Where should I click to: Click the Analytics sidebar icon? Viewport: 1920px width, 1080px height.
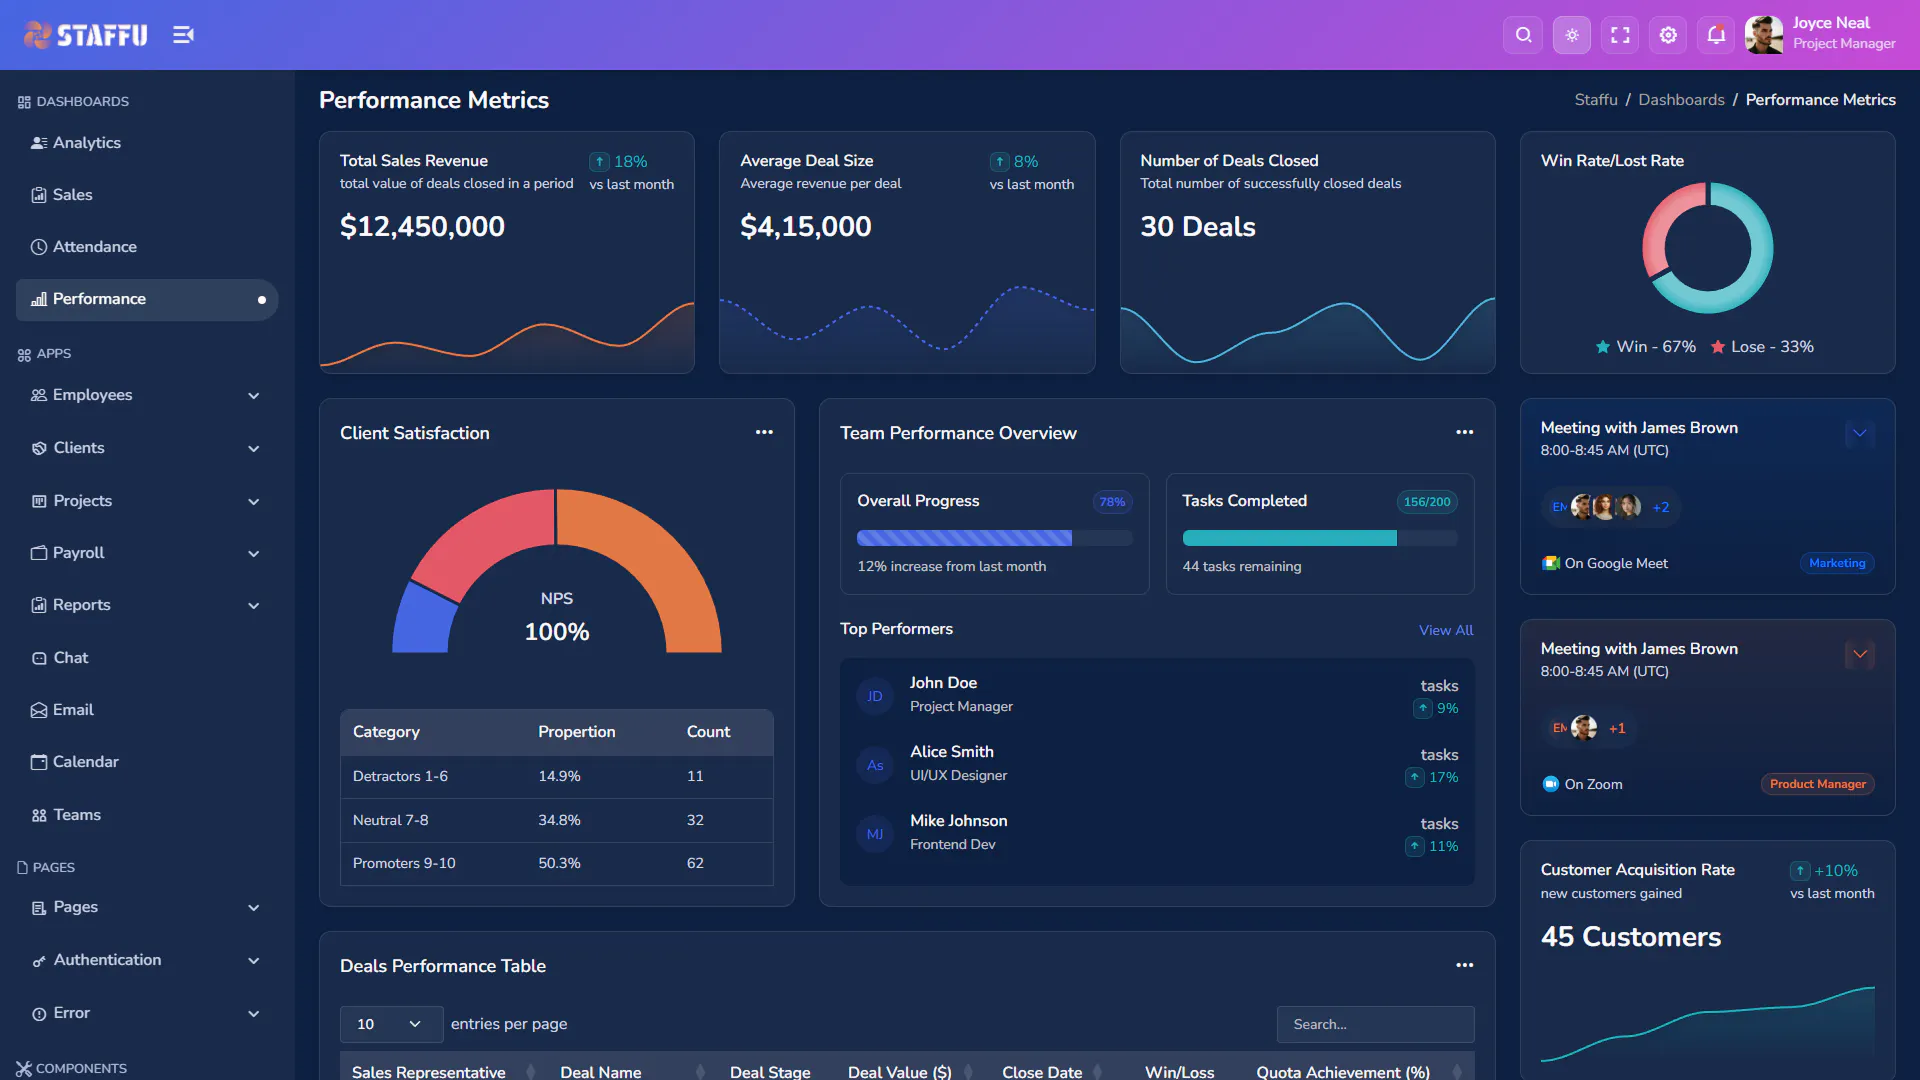39,143
